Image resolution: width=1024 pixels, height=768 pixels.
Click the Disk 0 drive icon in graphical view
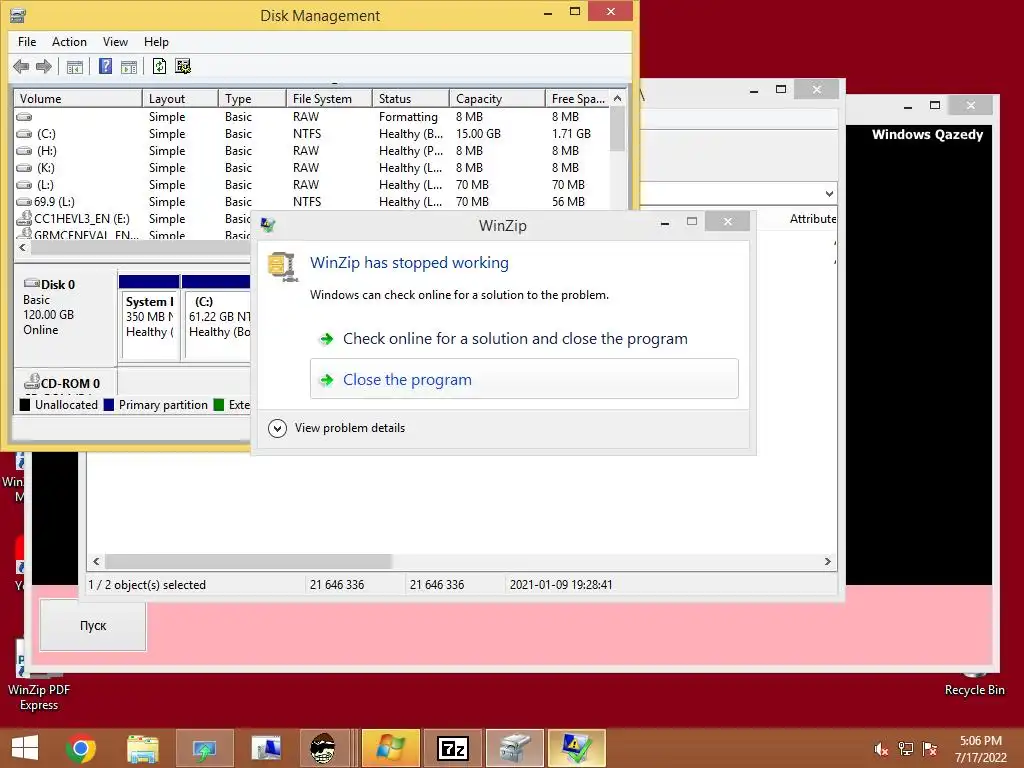click(x=31, y=283)
